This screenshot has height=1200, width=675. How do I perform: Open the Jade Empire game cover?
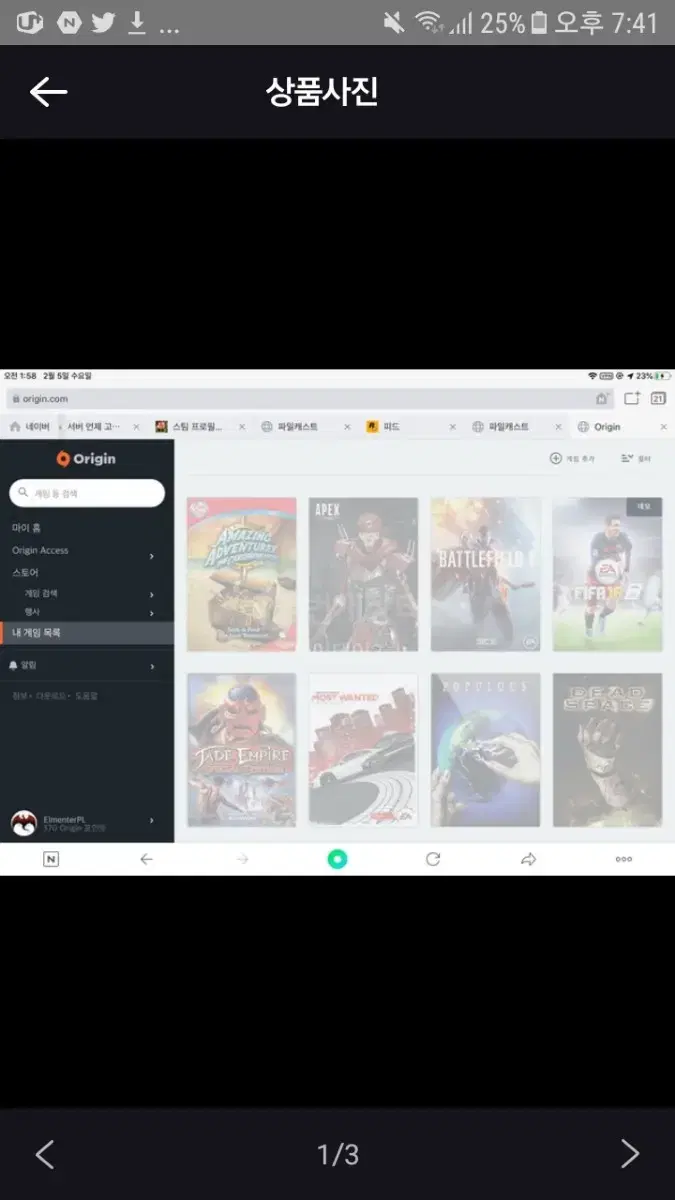[242, 749]
